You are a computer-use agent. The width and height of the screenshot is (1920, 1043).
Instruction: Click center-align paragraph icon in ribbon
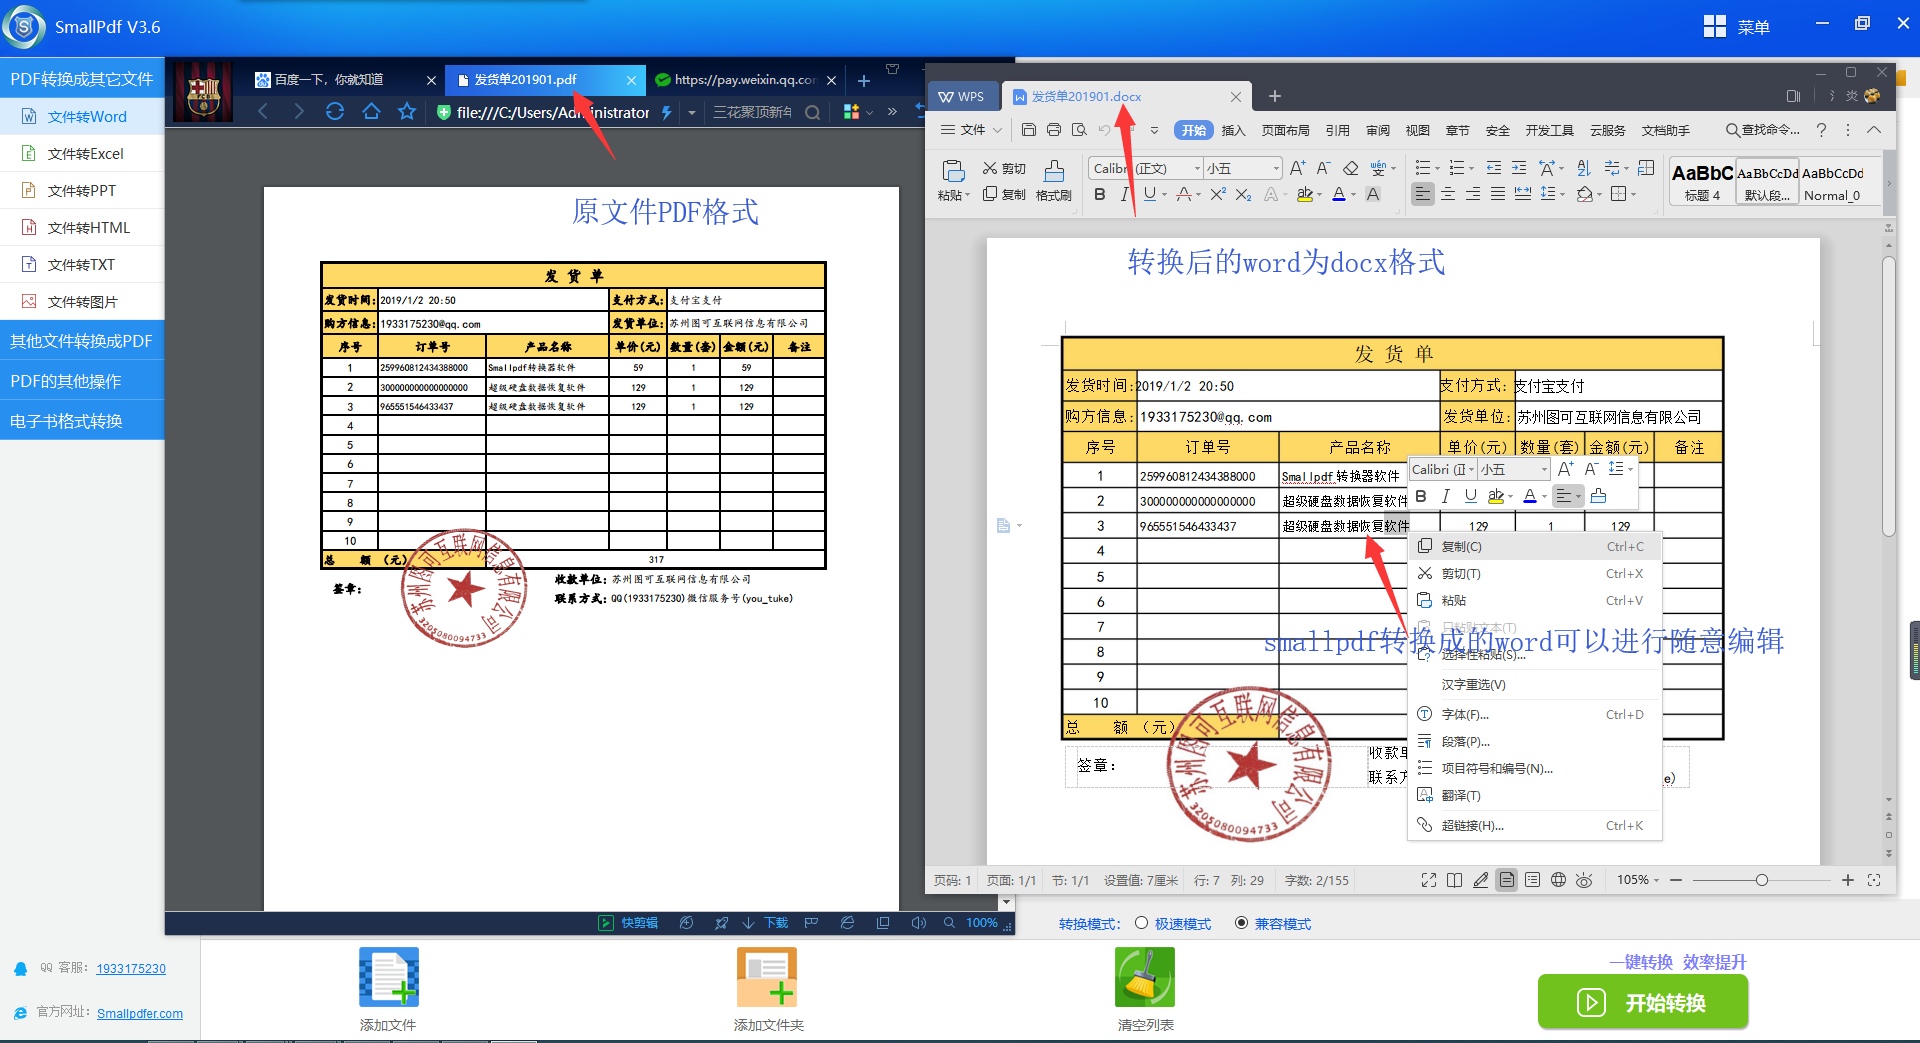(1448, 194)
